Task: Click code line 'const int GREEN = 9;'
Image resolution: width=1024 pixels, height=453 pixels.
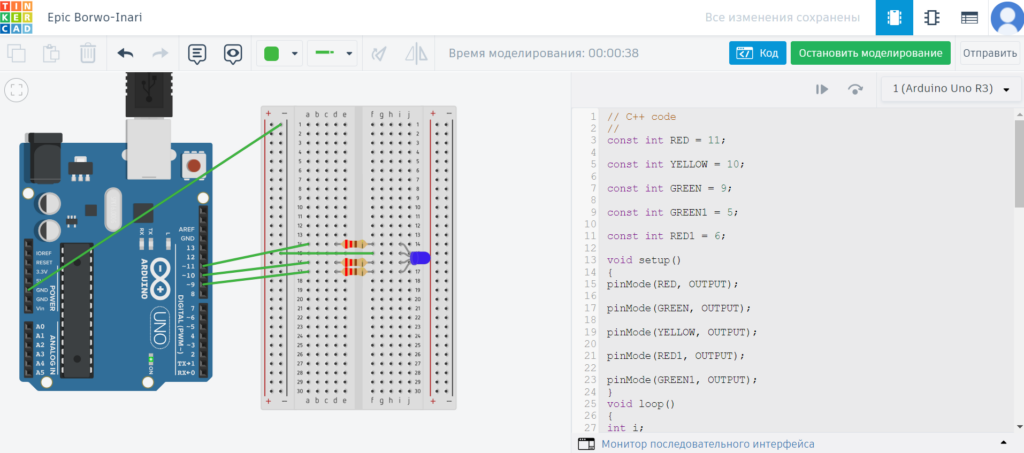Action: pos(669,188)
